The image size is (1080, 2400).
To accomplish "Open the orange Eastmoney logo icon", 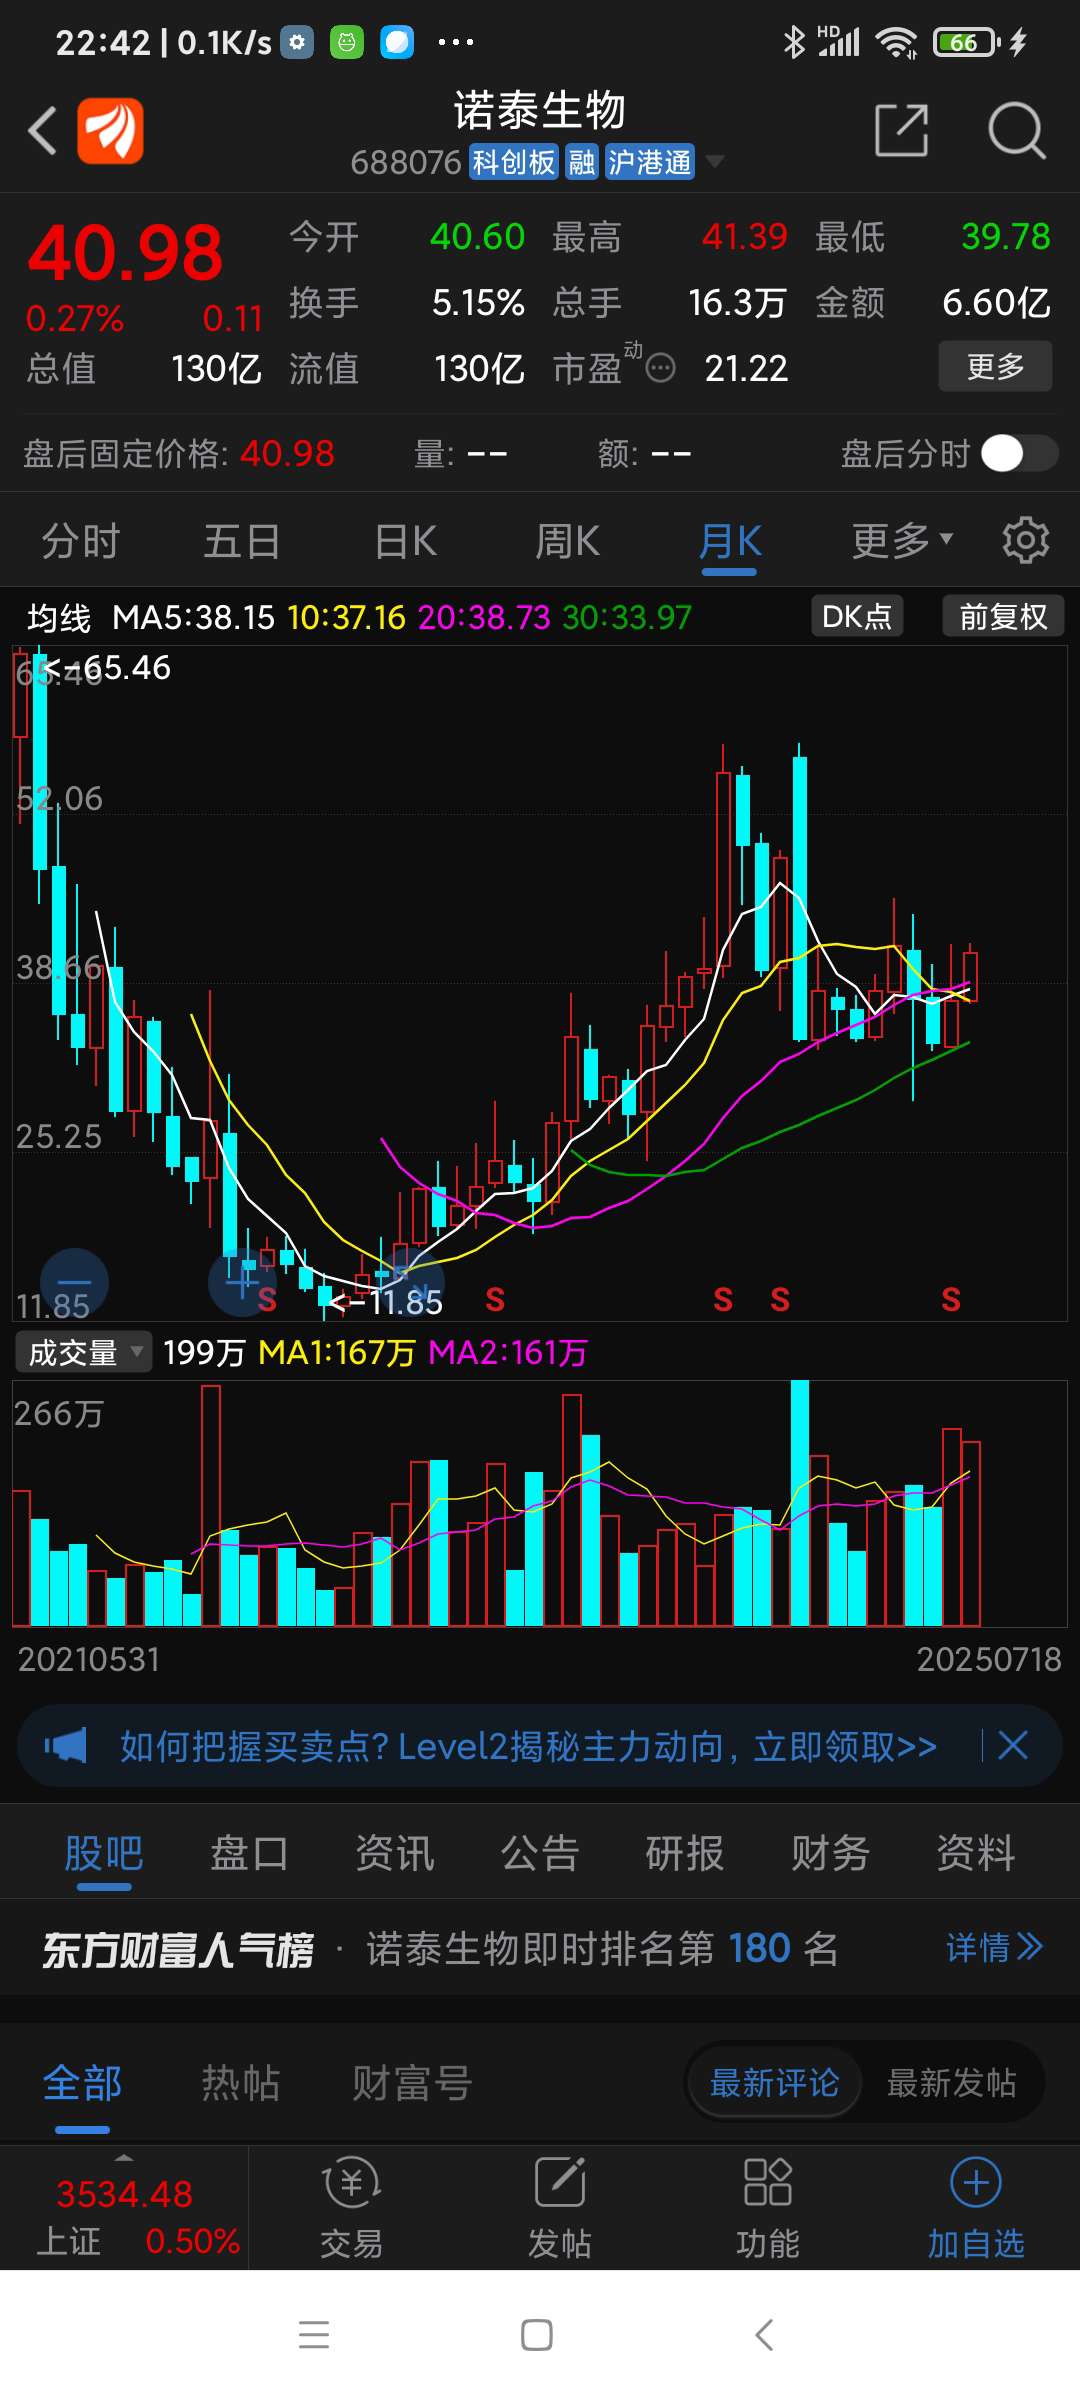I will [x=111, y=131].
